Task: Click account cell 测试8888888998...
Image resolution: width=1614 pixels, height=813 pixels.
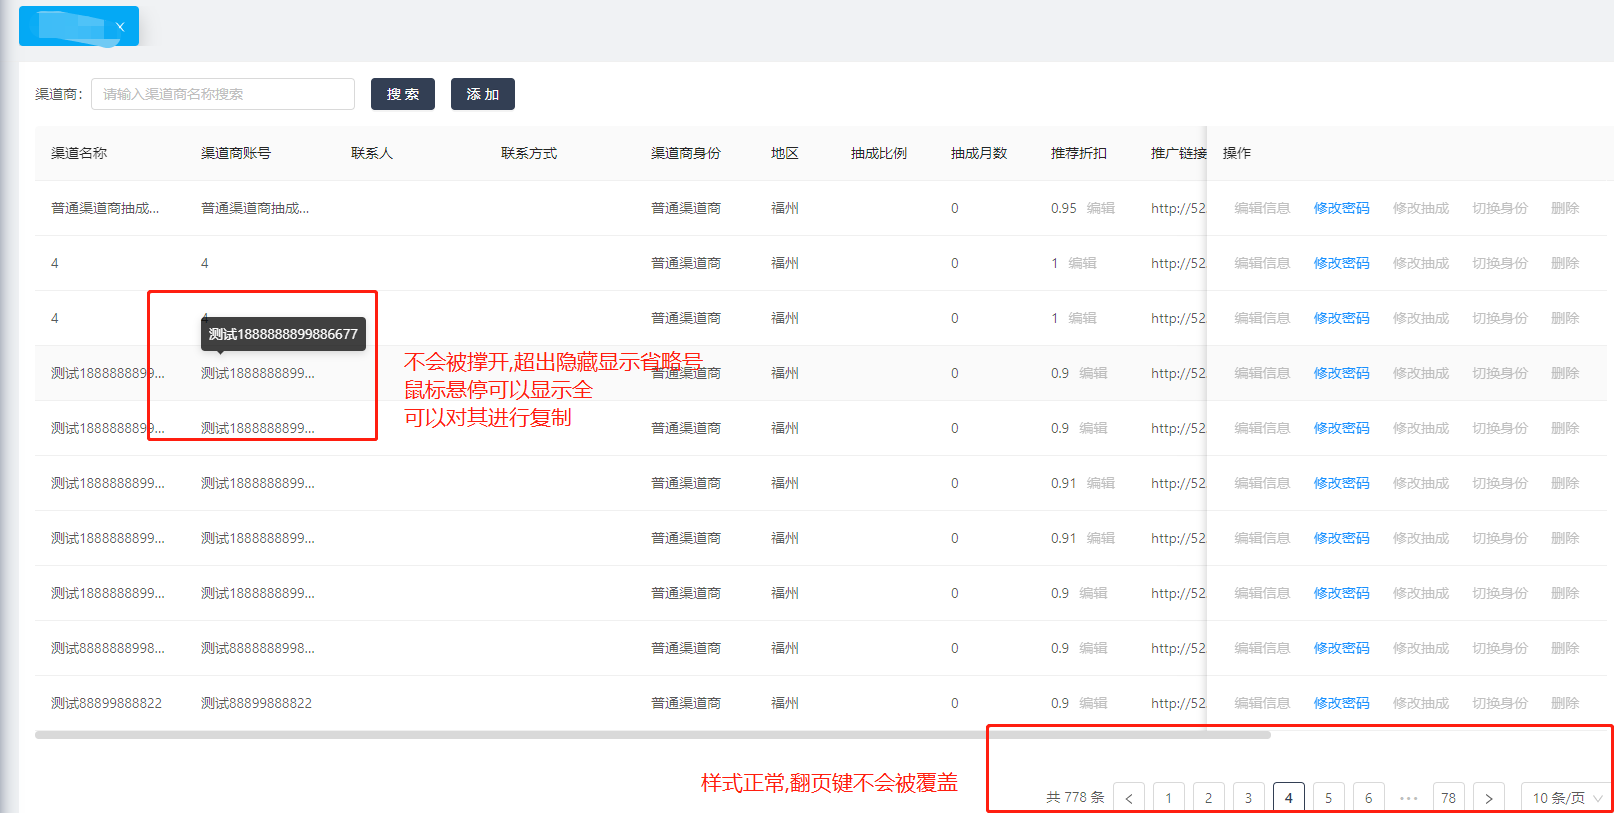Action: (258, 648)
